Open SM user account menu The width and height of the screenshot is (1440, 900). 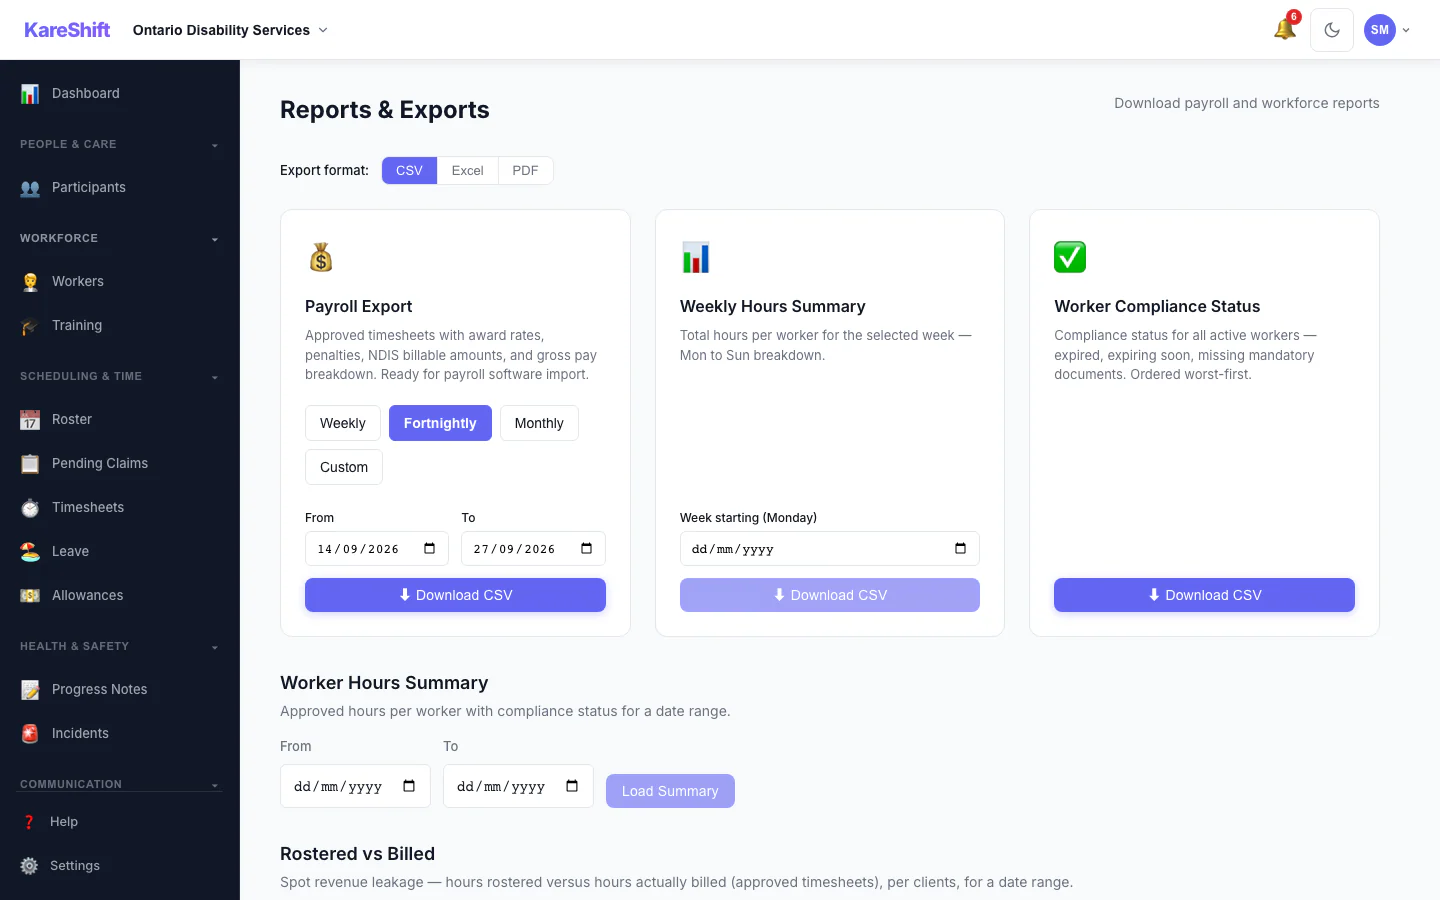tap(1387, 30)
